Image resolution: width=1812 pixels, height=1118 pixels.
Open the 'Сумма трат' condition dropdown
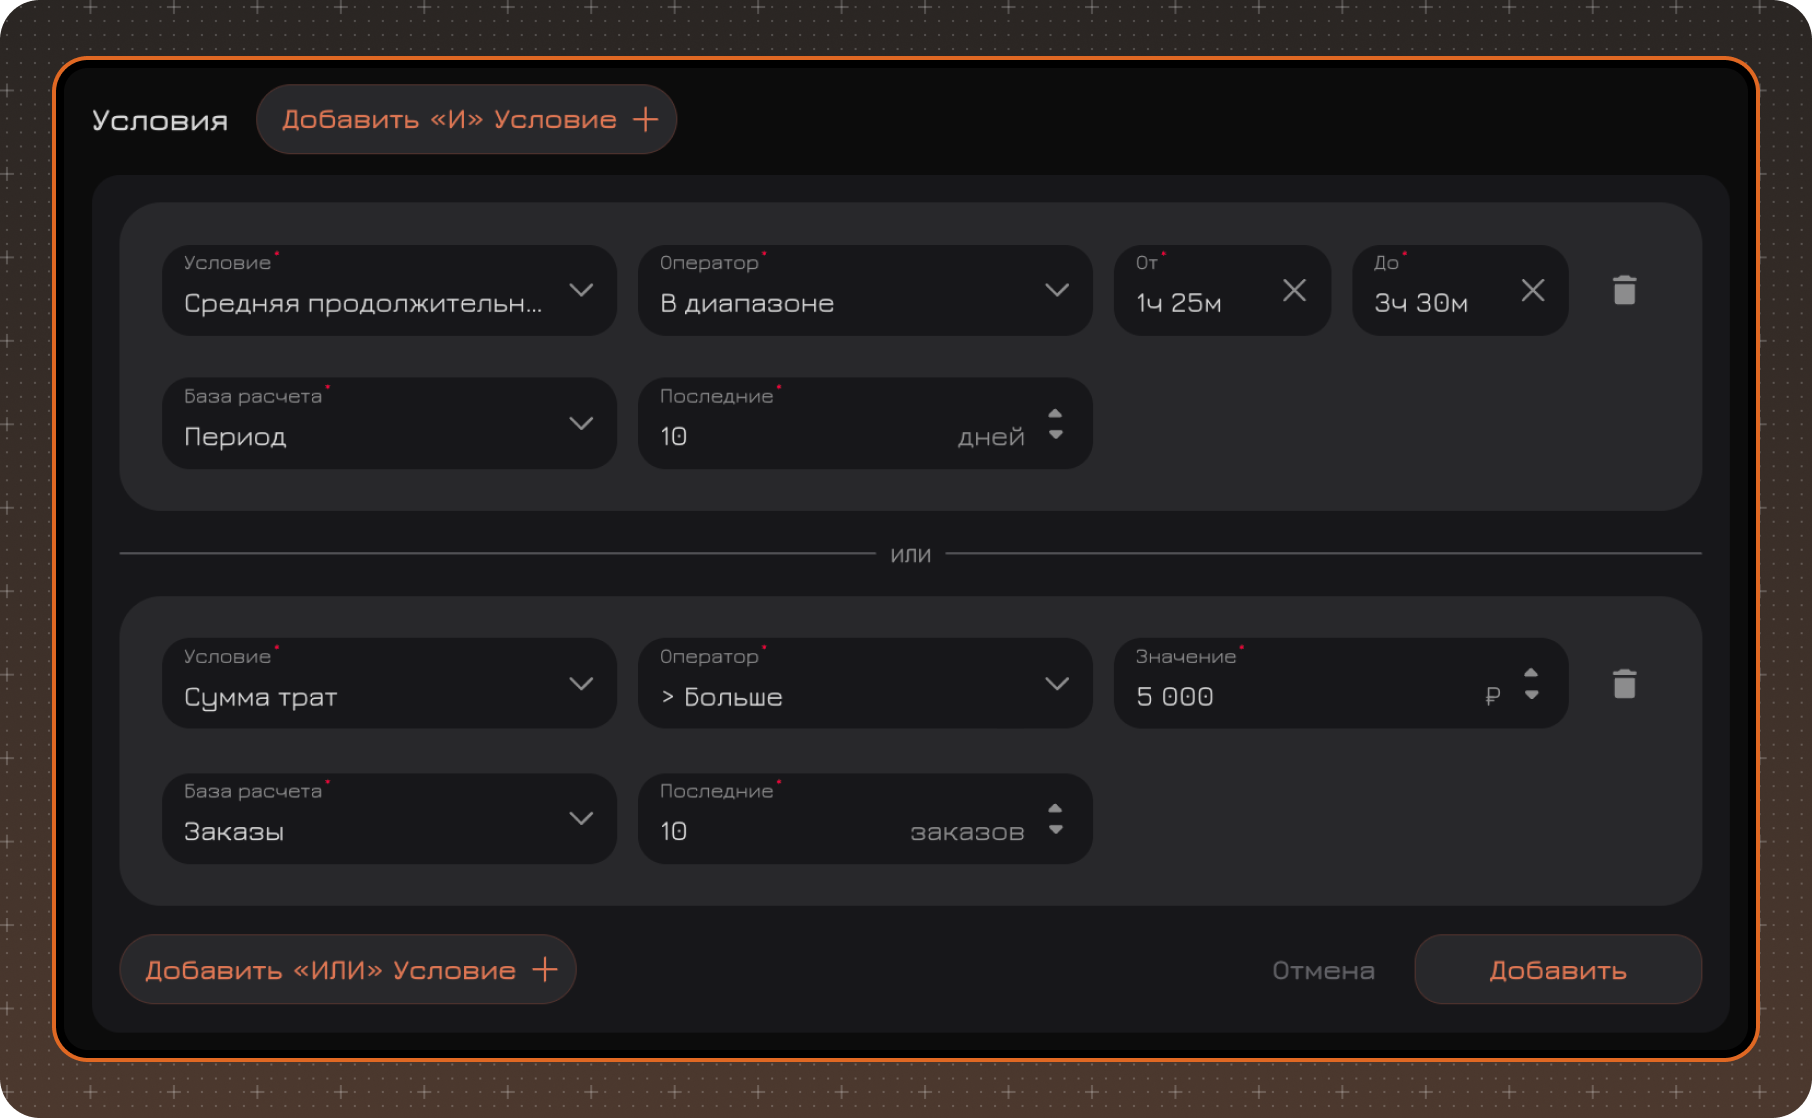[x=389, y=683]
